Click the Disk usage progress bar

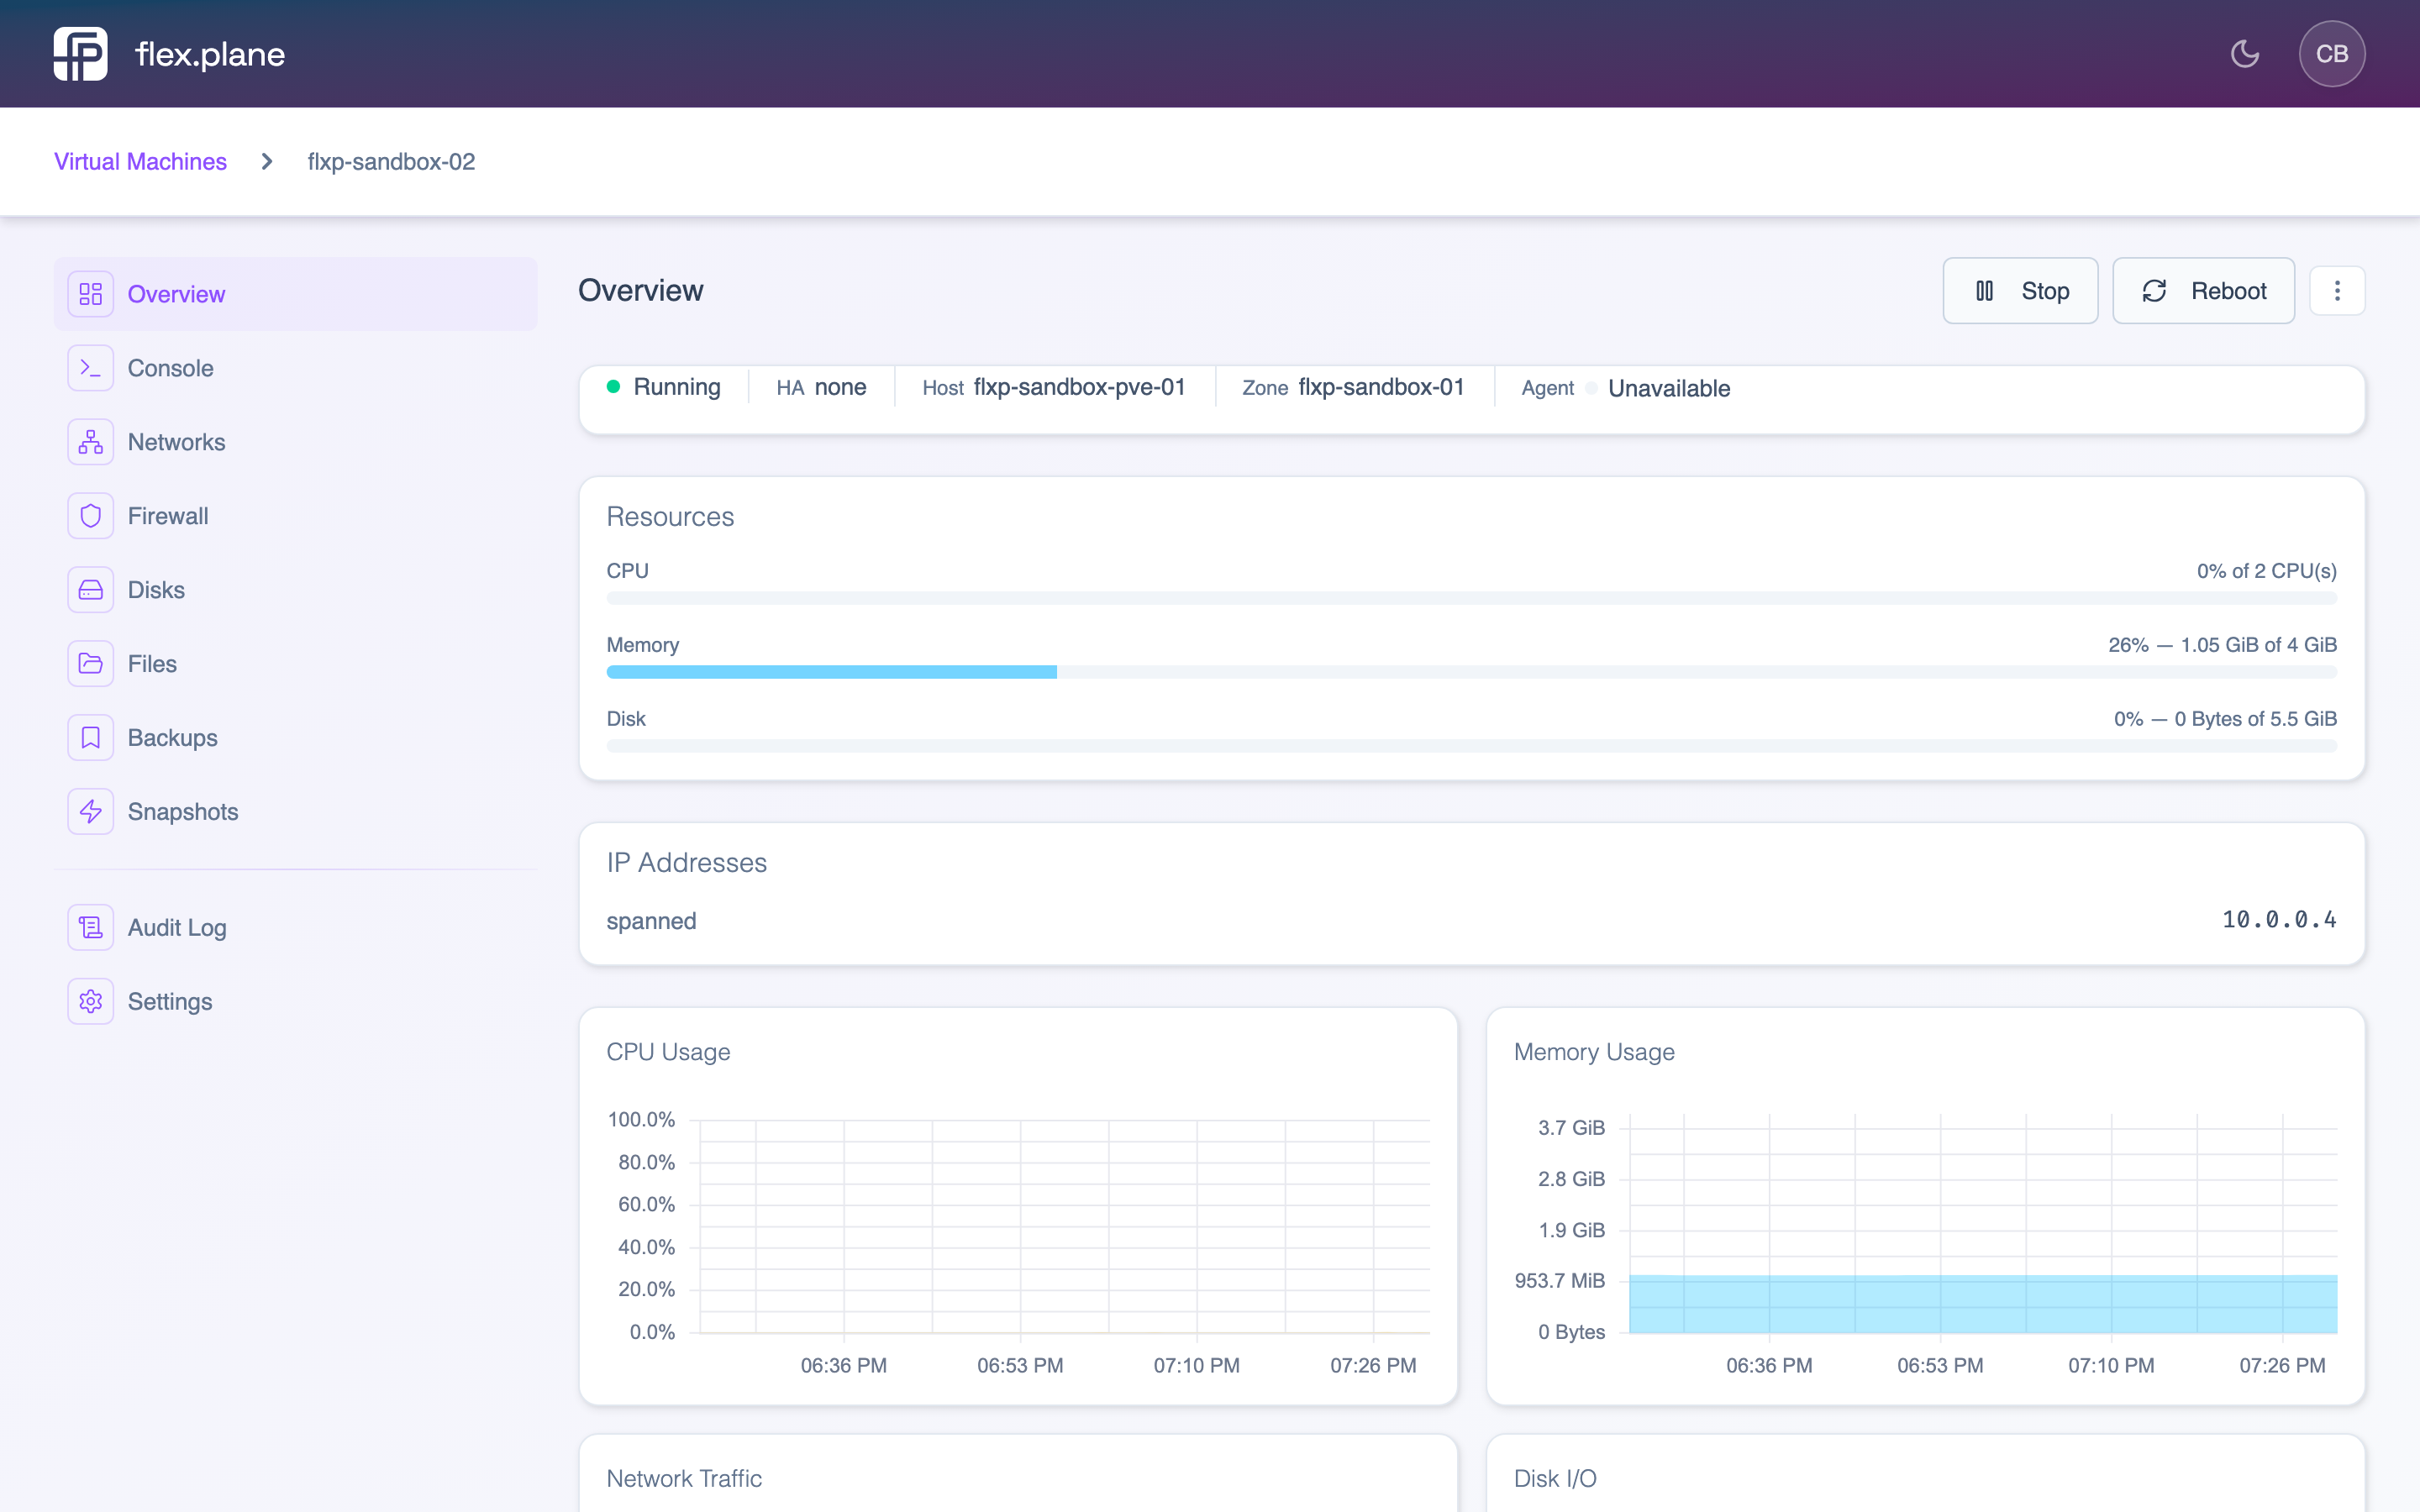tap(1471, 746)
